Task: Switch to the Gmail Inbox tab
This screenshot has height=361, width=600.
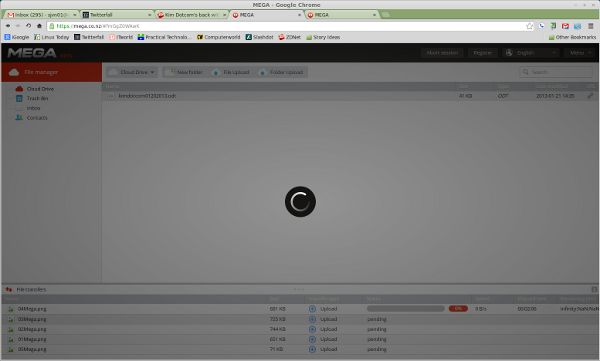Action: [x=41, y=15]
